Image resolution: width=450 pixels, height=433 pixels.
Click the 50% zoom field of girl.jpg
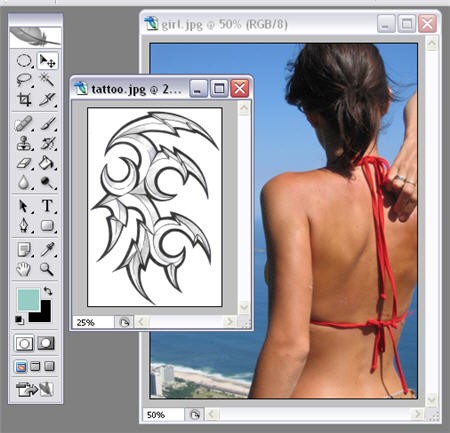click(164, 415)
